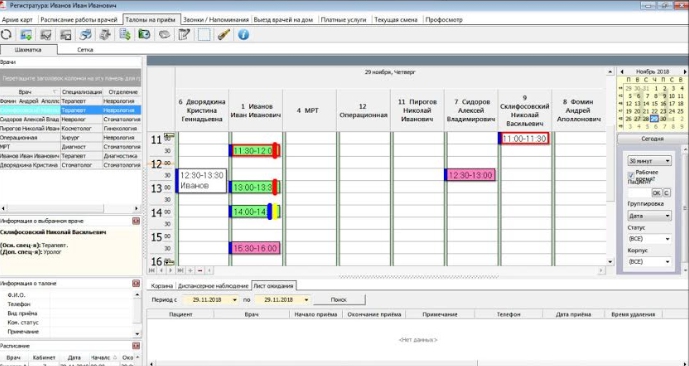The image size is (689, 366).
Task: Click the circular refresh icon in toolbar
Action: coord(6,34)
